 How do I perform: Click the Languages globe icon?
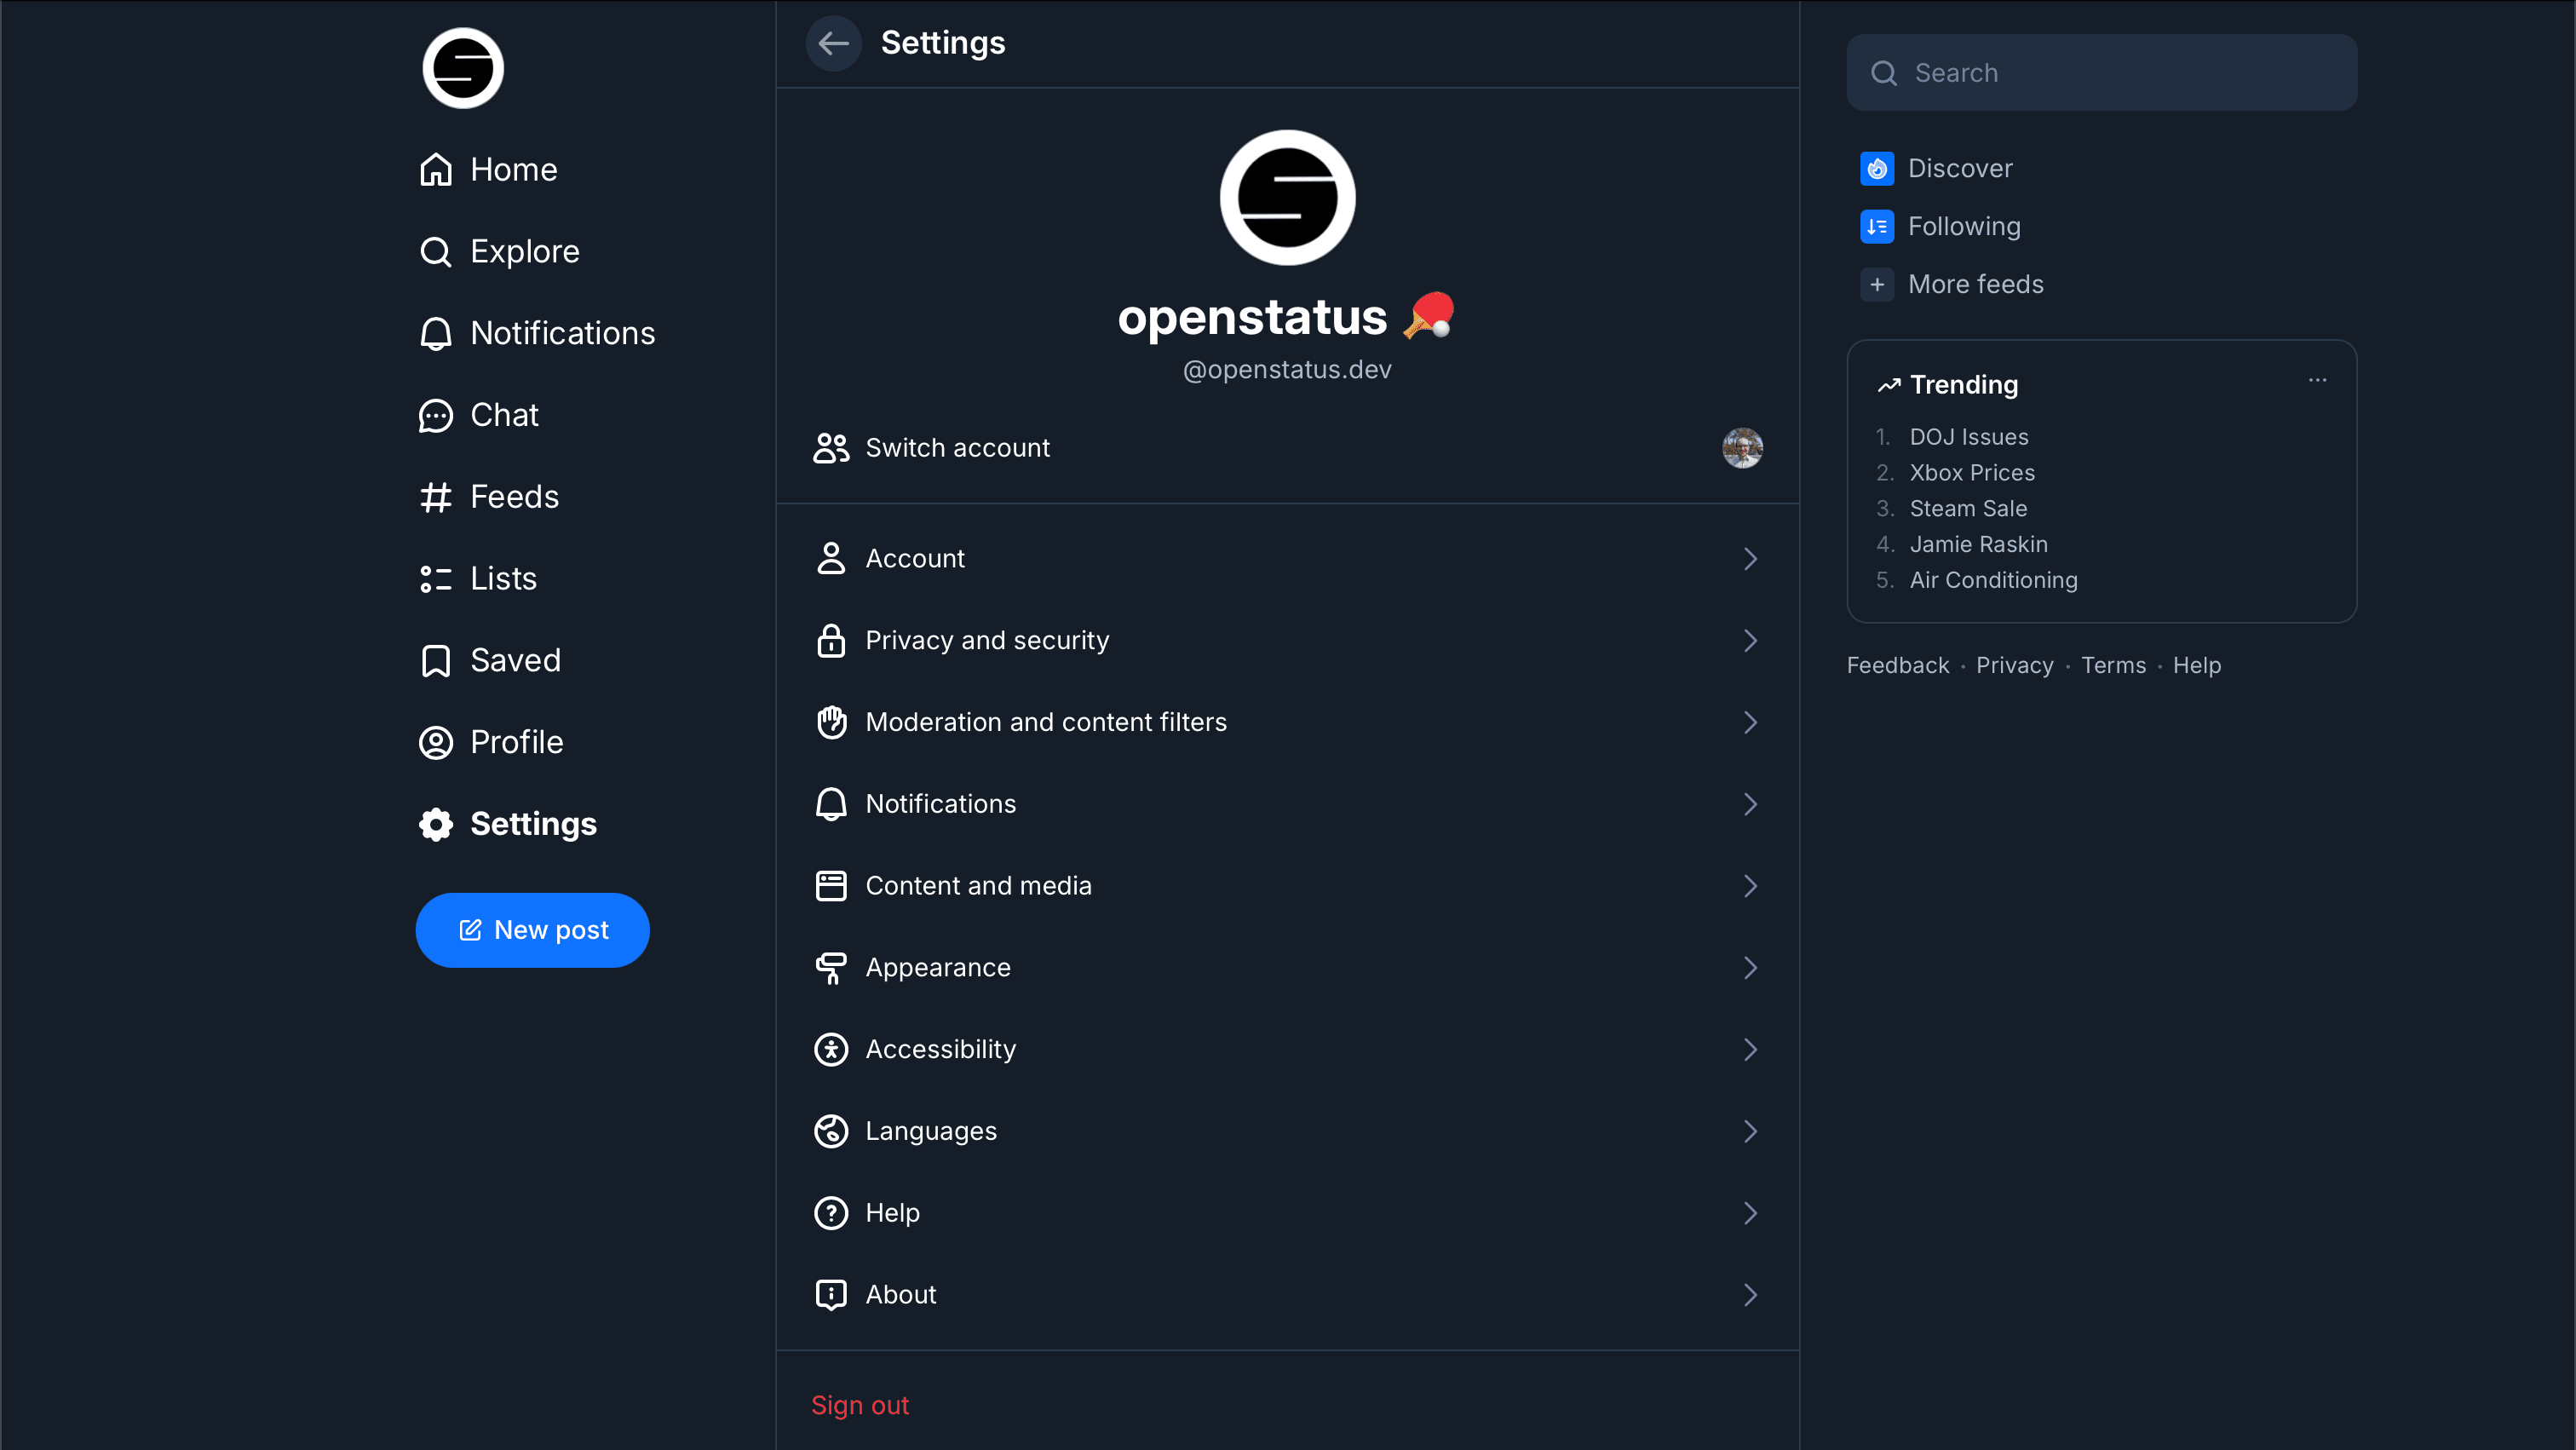831,1131
